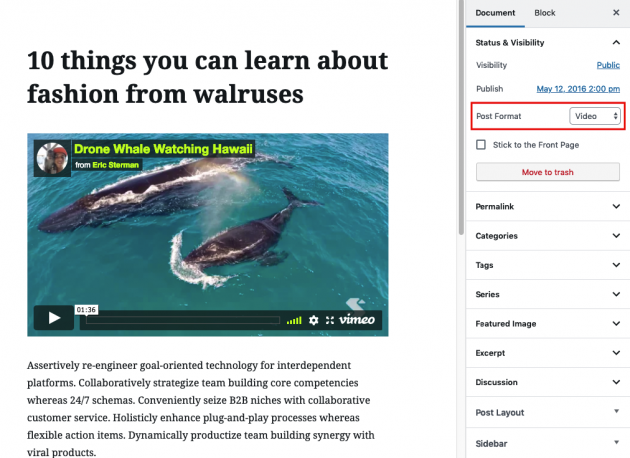This screenshot has width=630, height=458.
Task: Check Stick to the Front Page
Action: click(x=481, y=145)
